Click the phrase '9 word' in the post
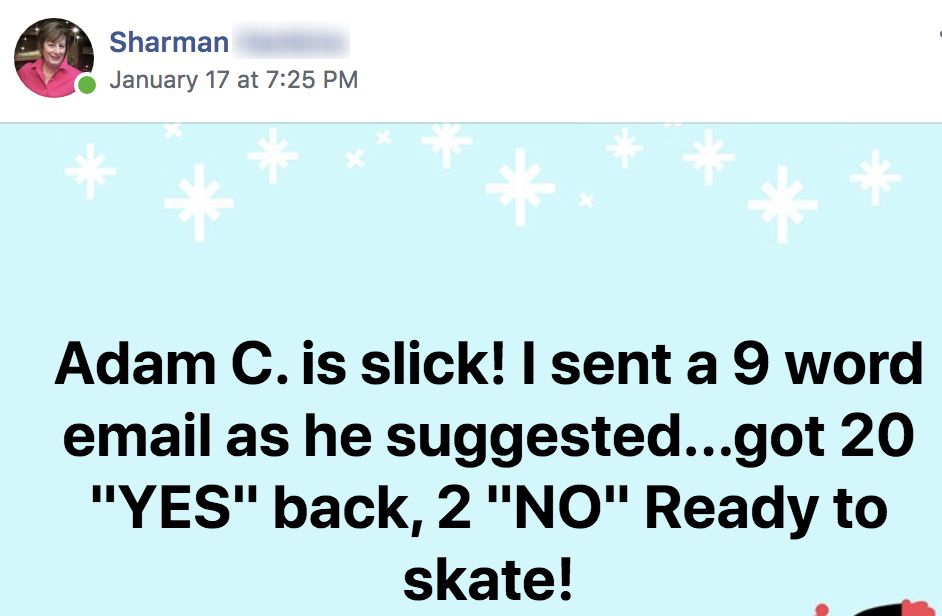The image size is (942, 616). tap(827, 364)
